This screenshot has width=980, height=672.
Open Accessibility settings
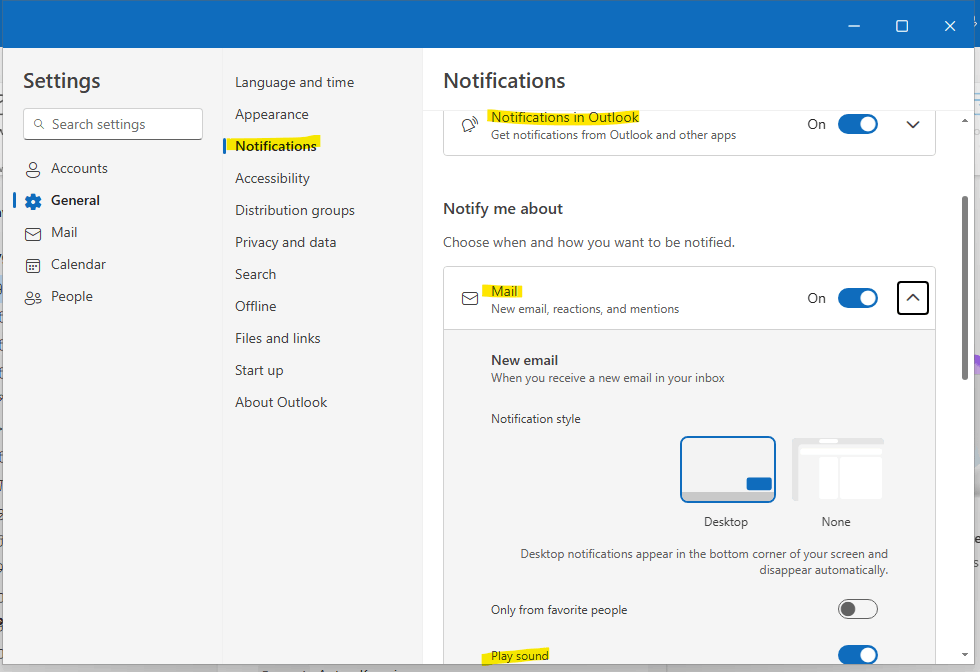point(272,178)
